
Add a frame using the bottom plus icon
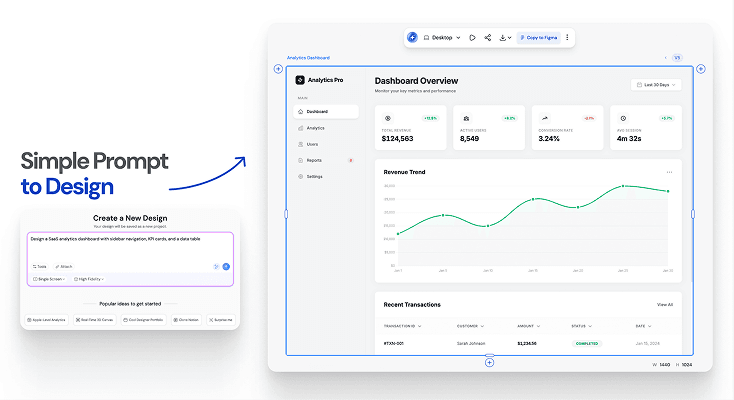point(489,363)
